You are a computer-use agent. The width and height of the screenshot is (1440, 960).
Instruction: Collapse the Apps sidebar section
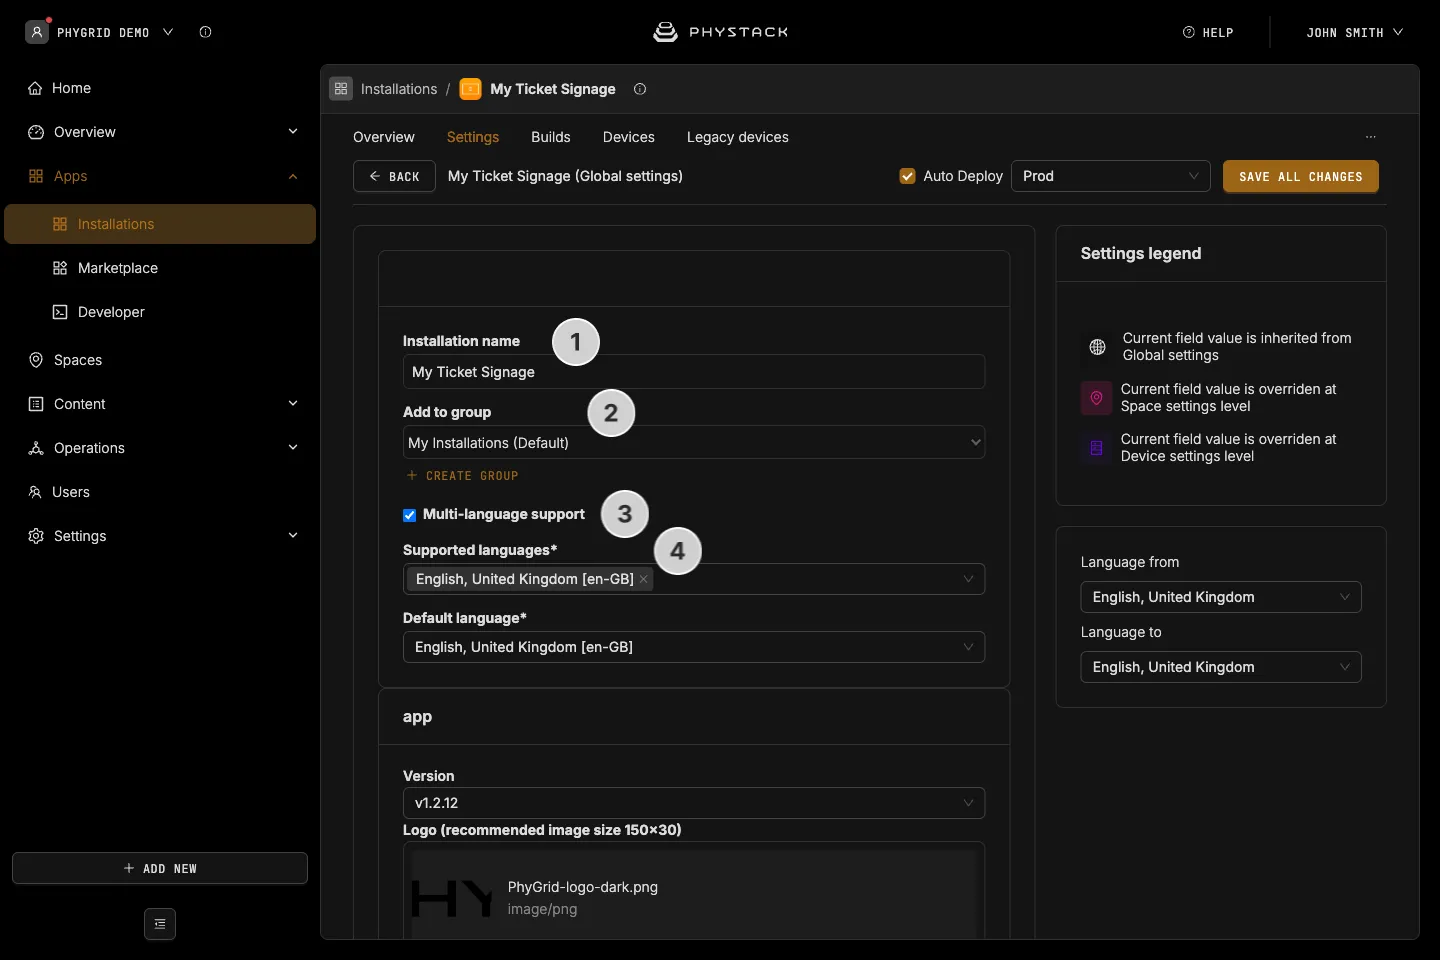(160, 176)
